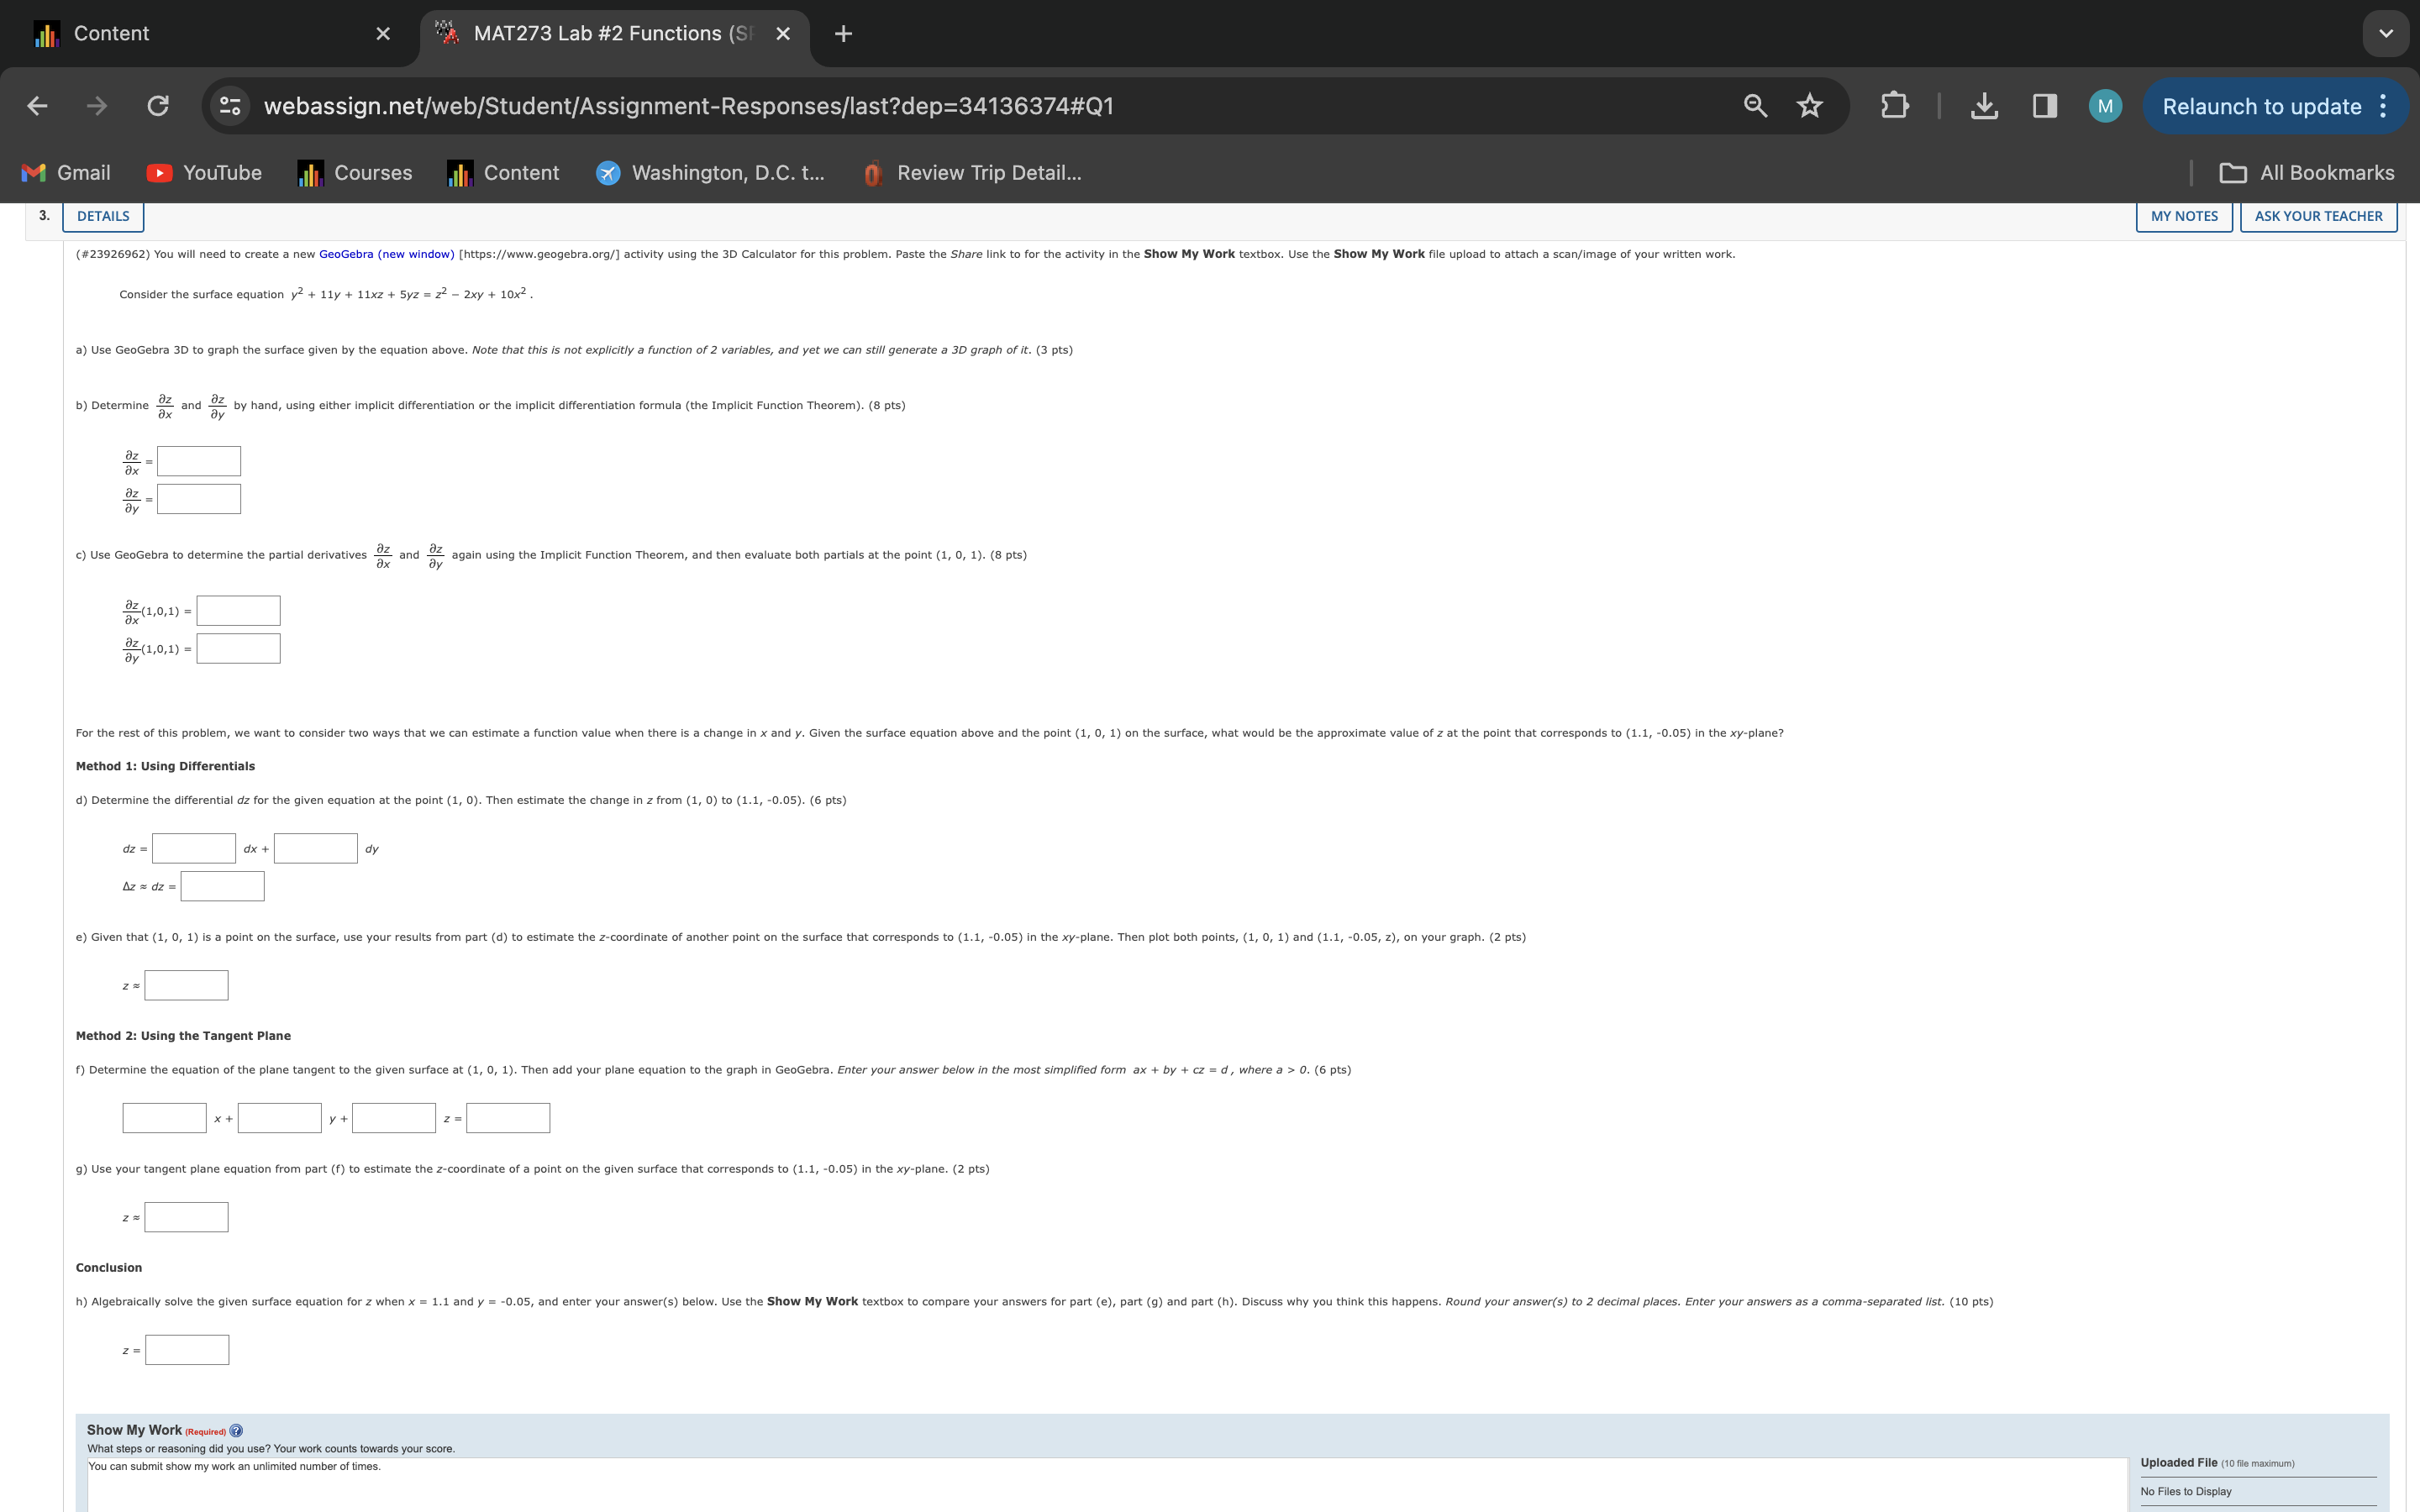Screen dimensions: 2420x1512
Task: Open the extensions puzzle icon
Action: [1894, 106]
